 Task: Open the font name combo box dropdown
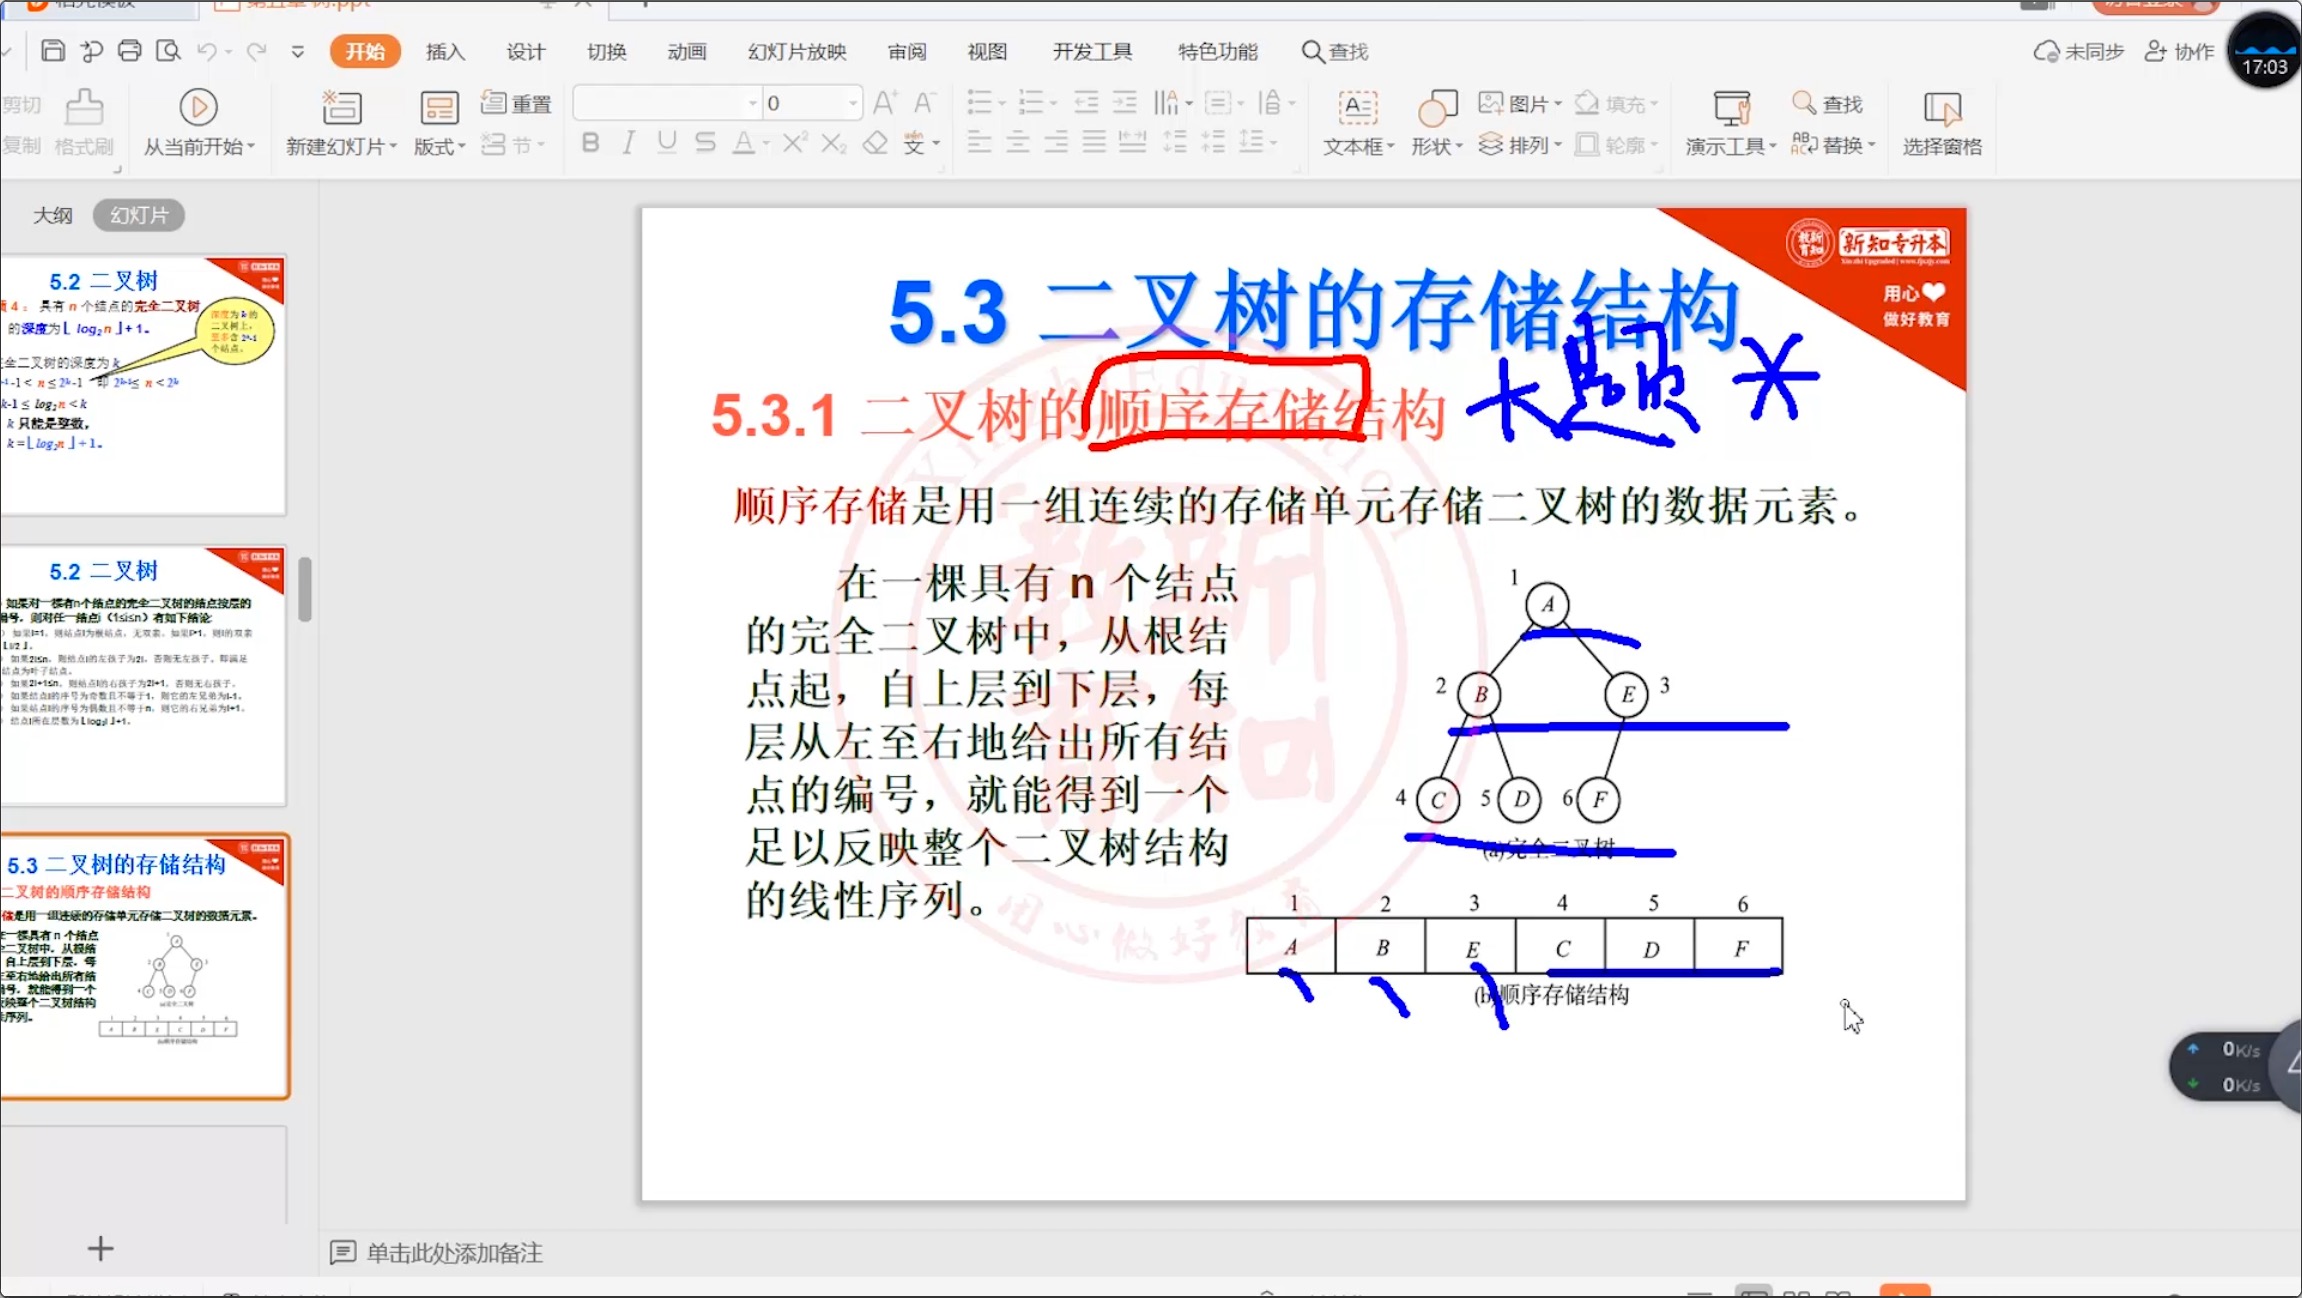(753, 103)
